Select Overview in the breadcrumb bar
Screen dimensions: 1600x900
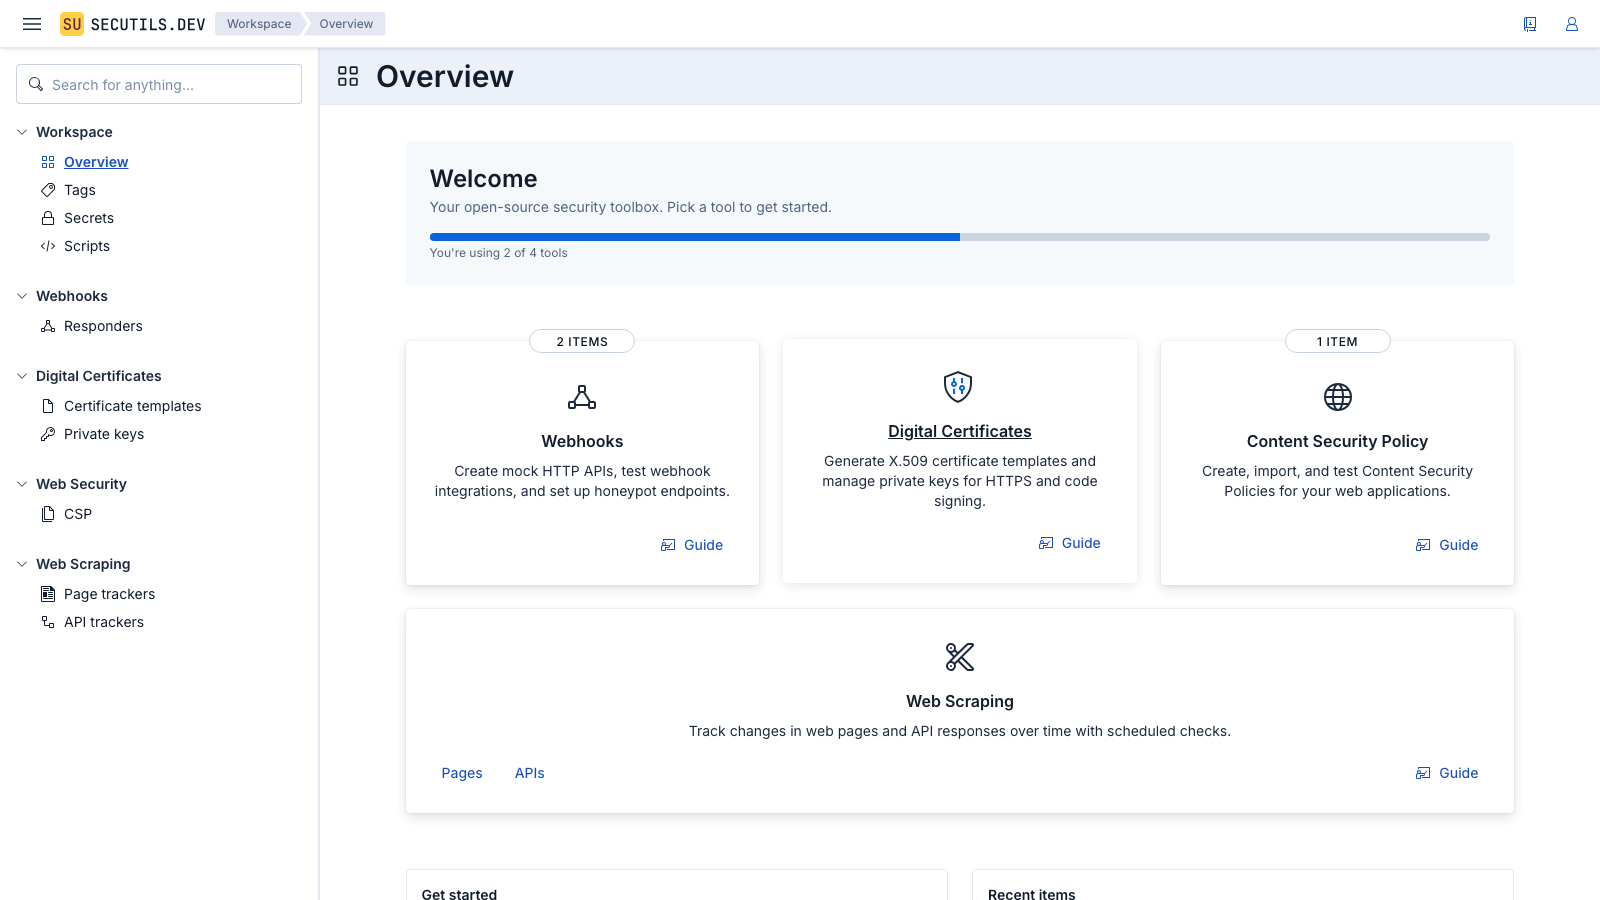click(x=346, y=23)
